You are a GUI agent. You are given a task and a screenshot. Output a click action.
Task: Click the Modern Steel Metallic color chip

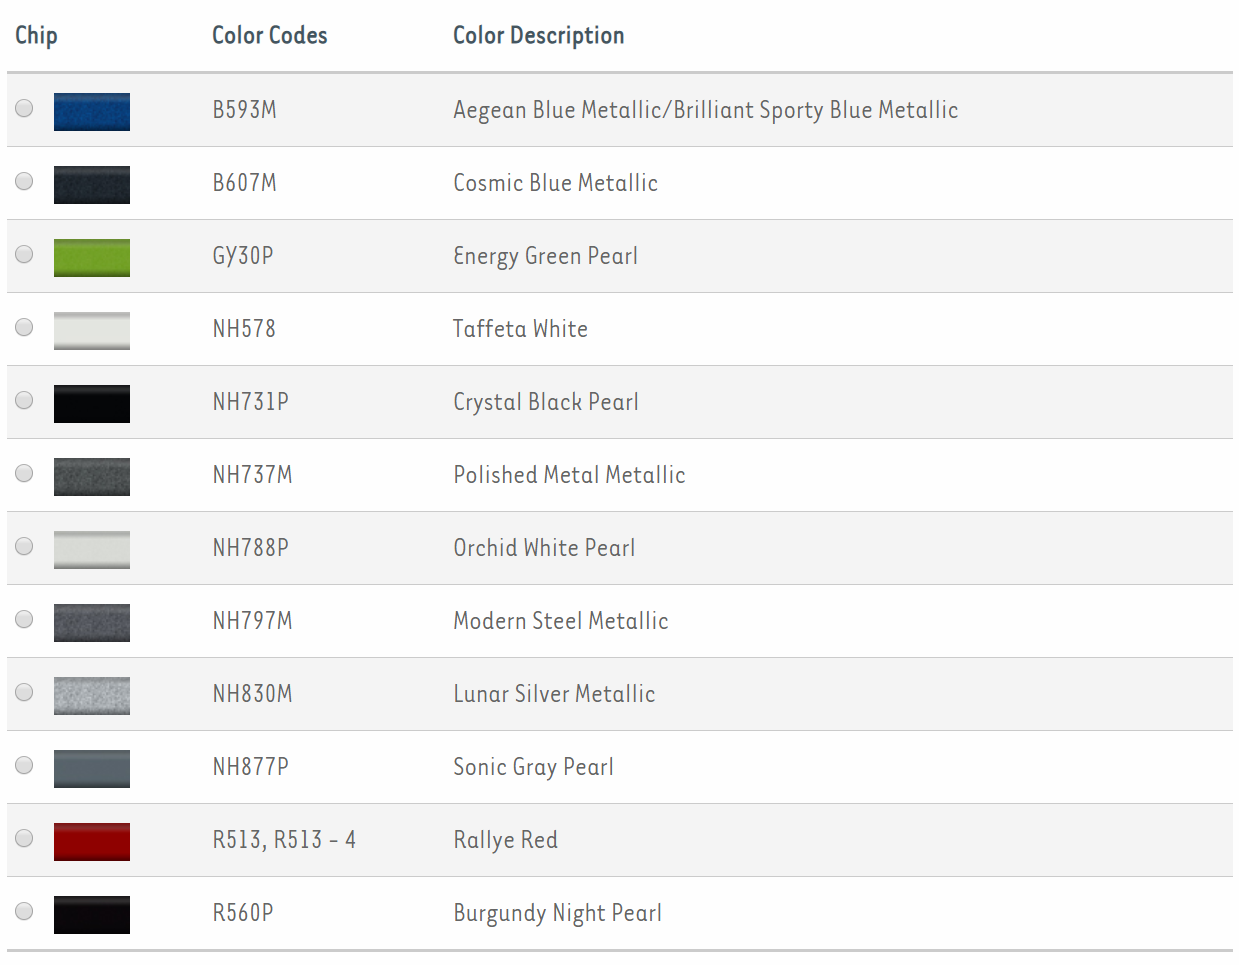[92, 622]
